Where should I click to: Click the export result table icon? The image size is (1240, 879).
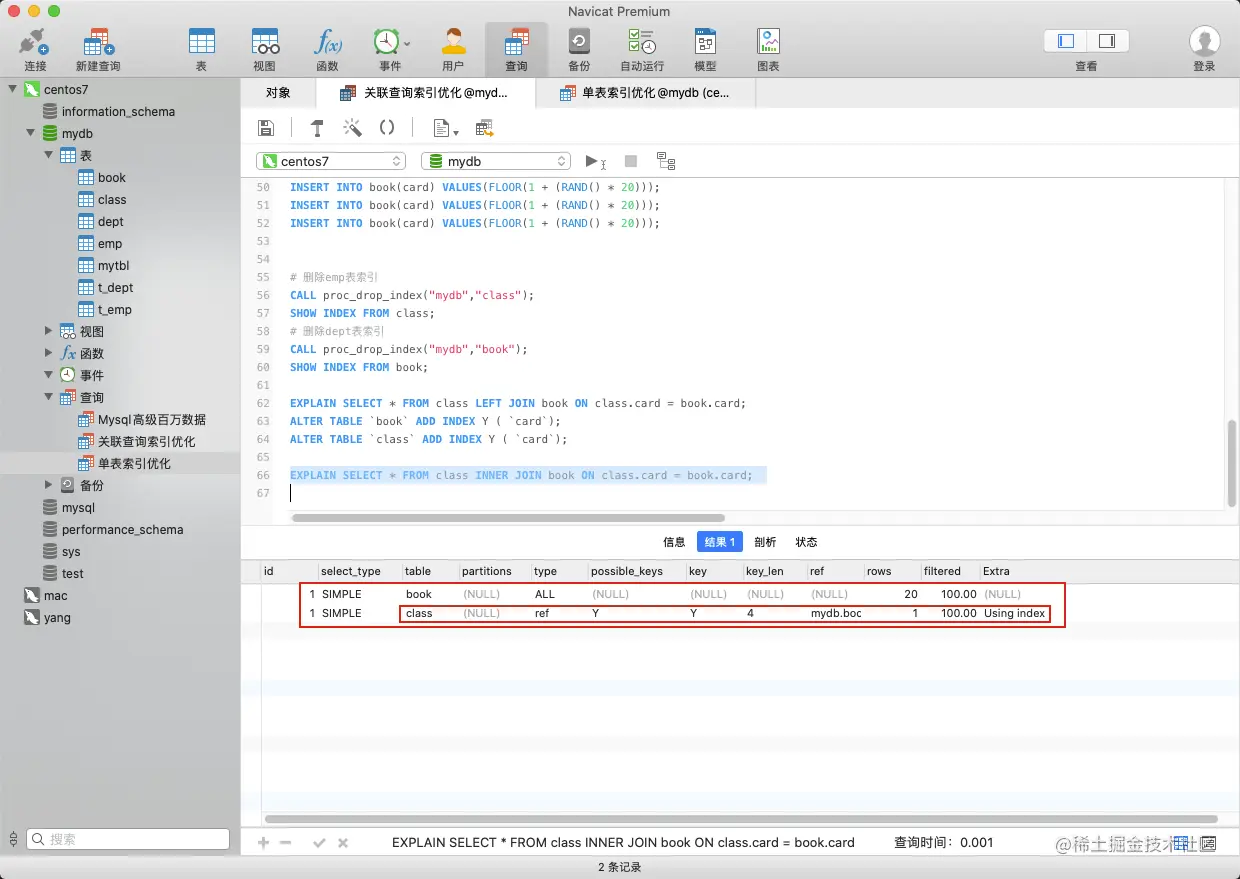click(x=485, y=128)
